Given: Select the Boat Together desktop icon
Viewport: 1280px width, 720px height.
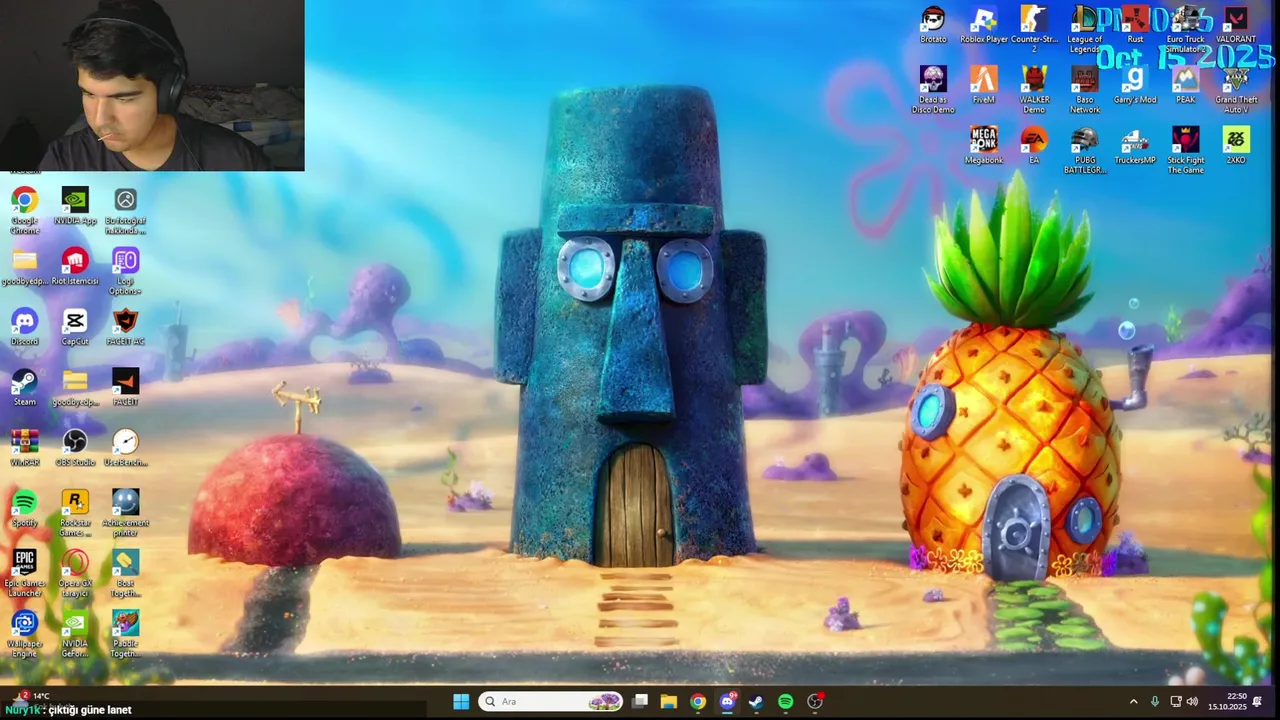Looking at the screenshot, I should [x=125, y=575].
